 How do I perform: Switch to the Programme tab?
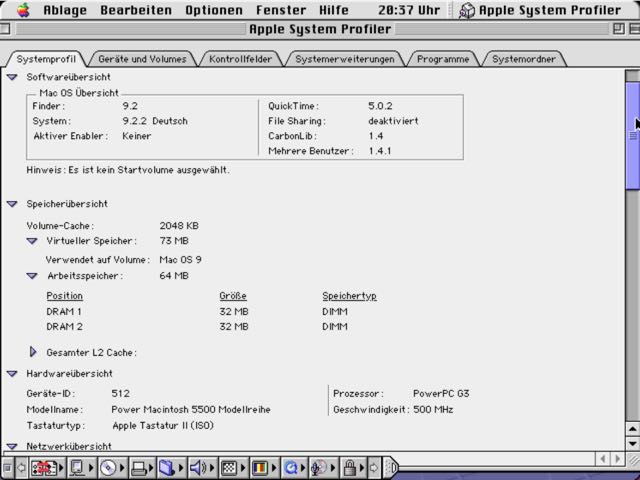pyautogui.click(x=443, y=59)
